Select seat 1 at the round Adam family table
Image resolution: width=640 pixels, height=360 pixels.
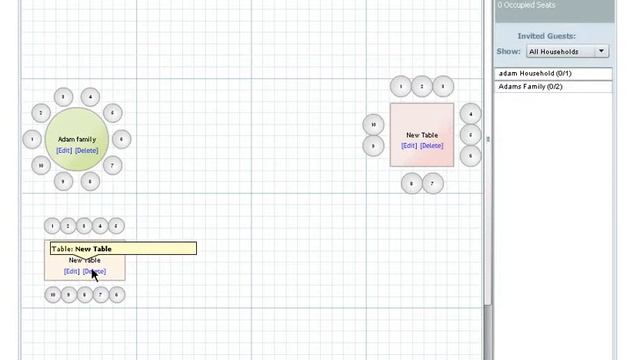pyautogui.click(x=32, y=140)
